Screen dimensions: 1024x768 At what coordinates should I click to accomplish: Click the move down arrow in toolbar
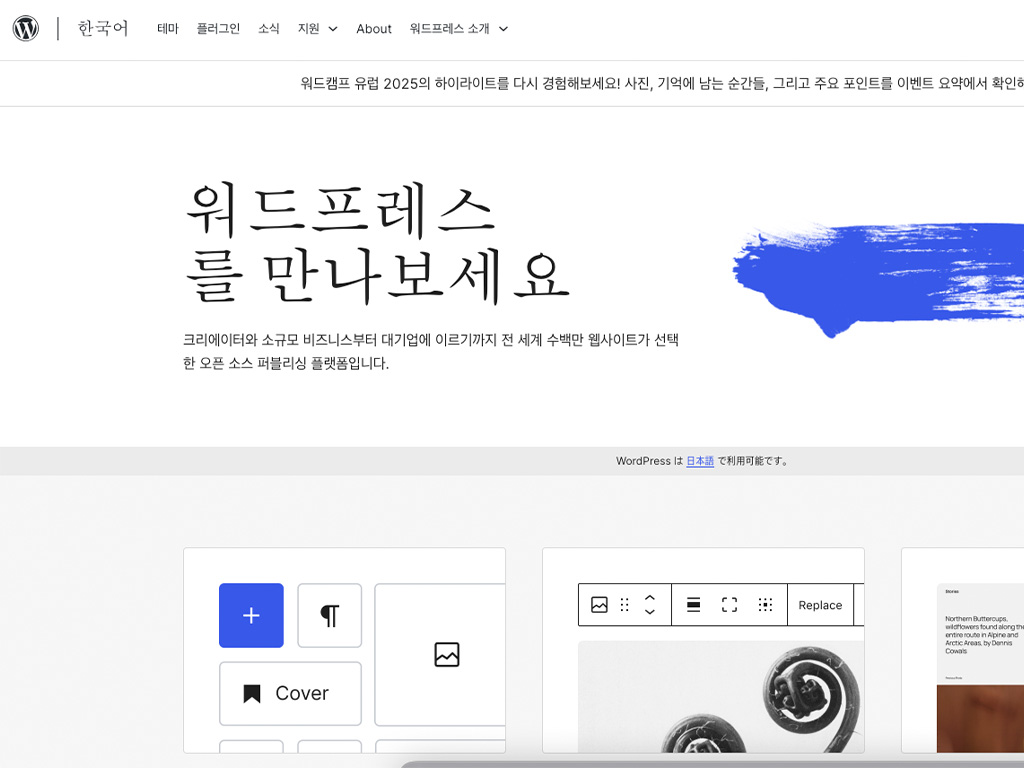[x=650, y=612]
